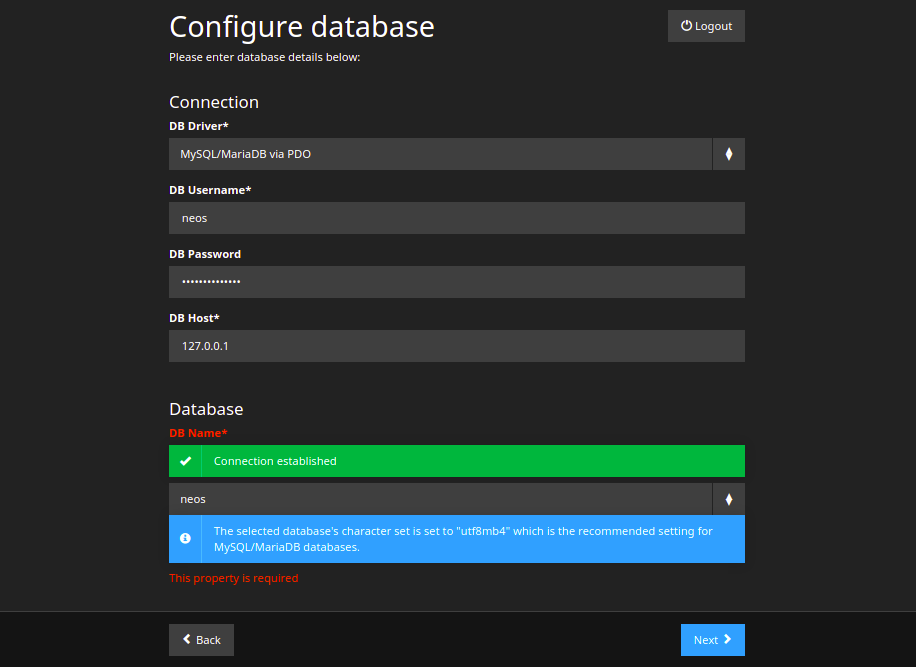Go back using the Back button

coord(201,639)
